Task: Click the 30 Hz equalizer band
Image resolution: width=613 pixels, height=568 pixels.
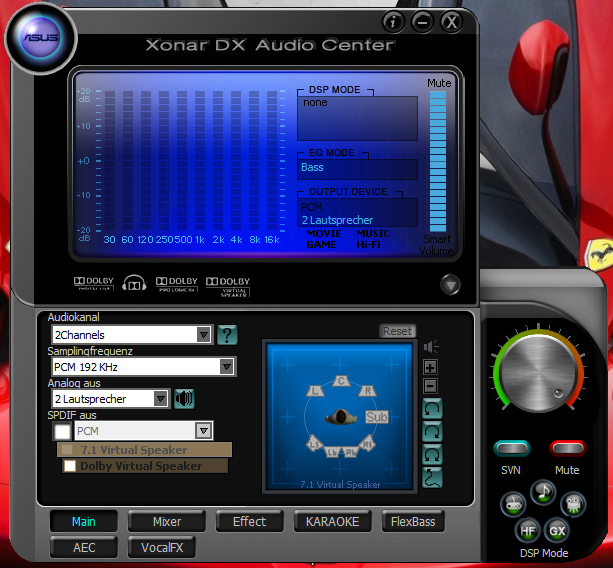Action: tap(109, 161)
